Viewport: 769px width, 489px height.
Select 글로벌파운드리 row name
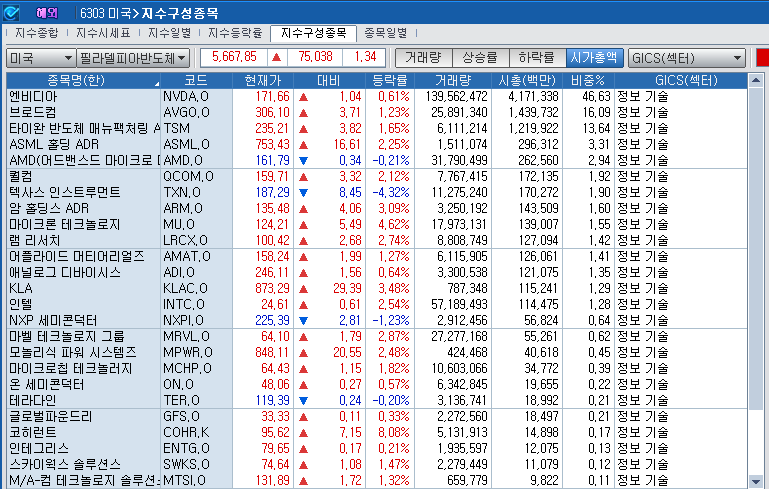(x=51, y=416)
